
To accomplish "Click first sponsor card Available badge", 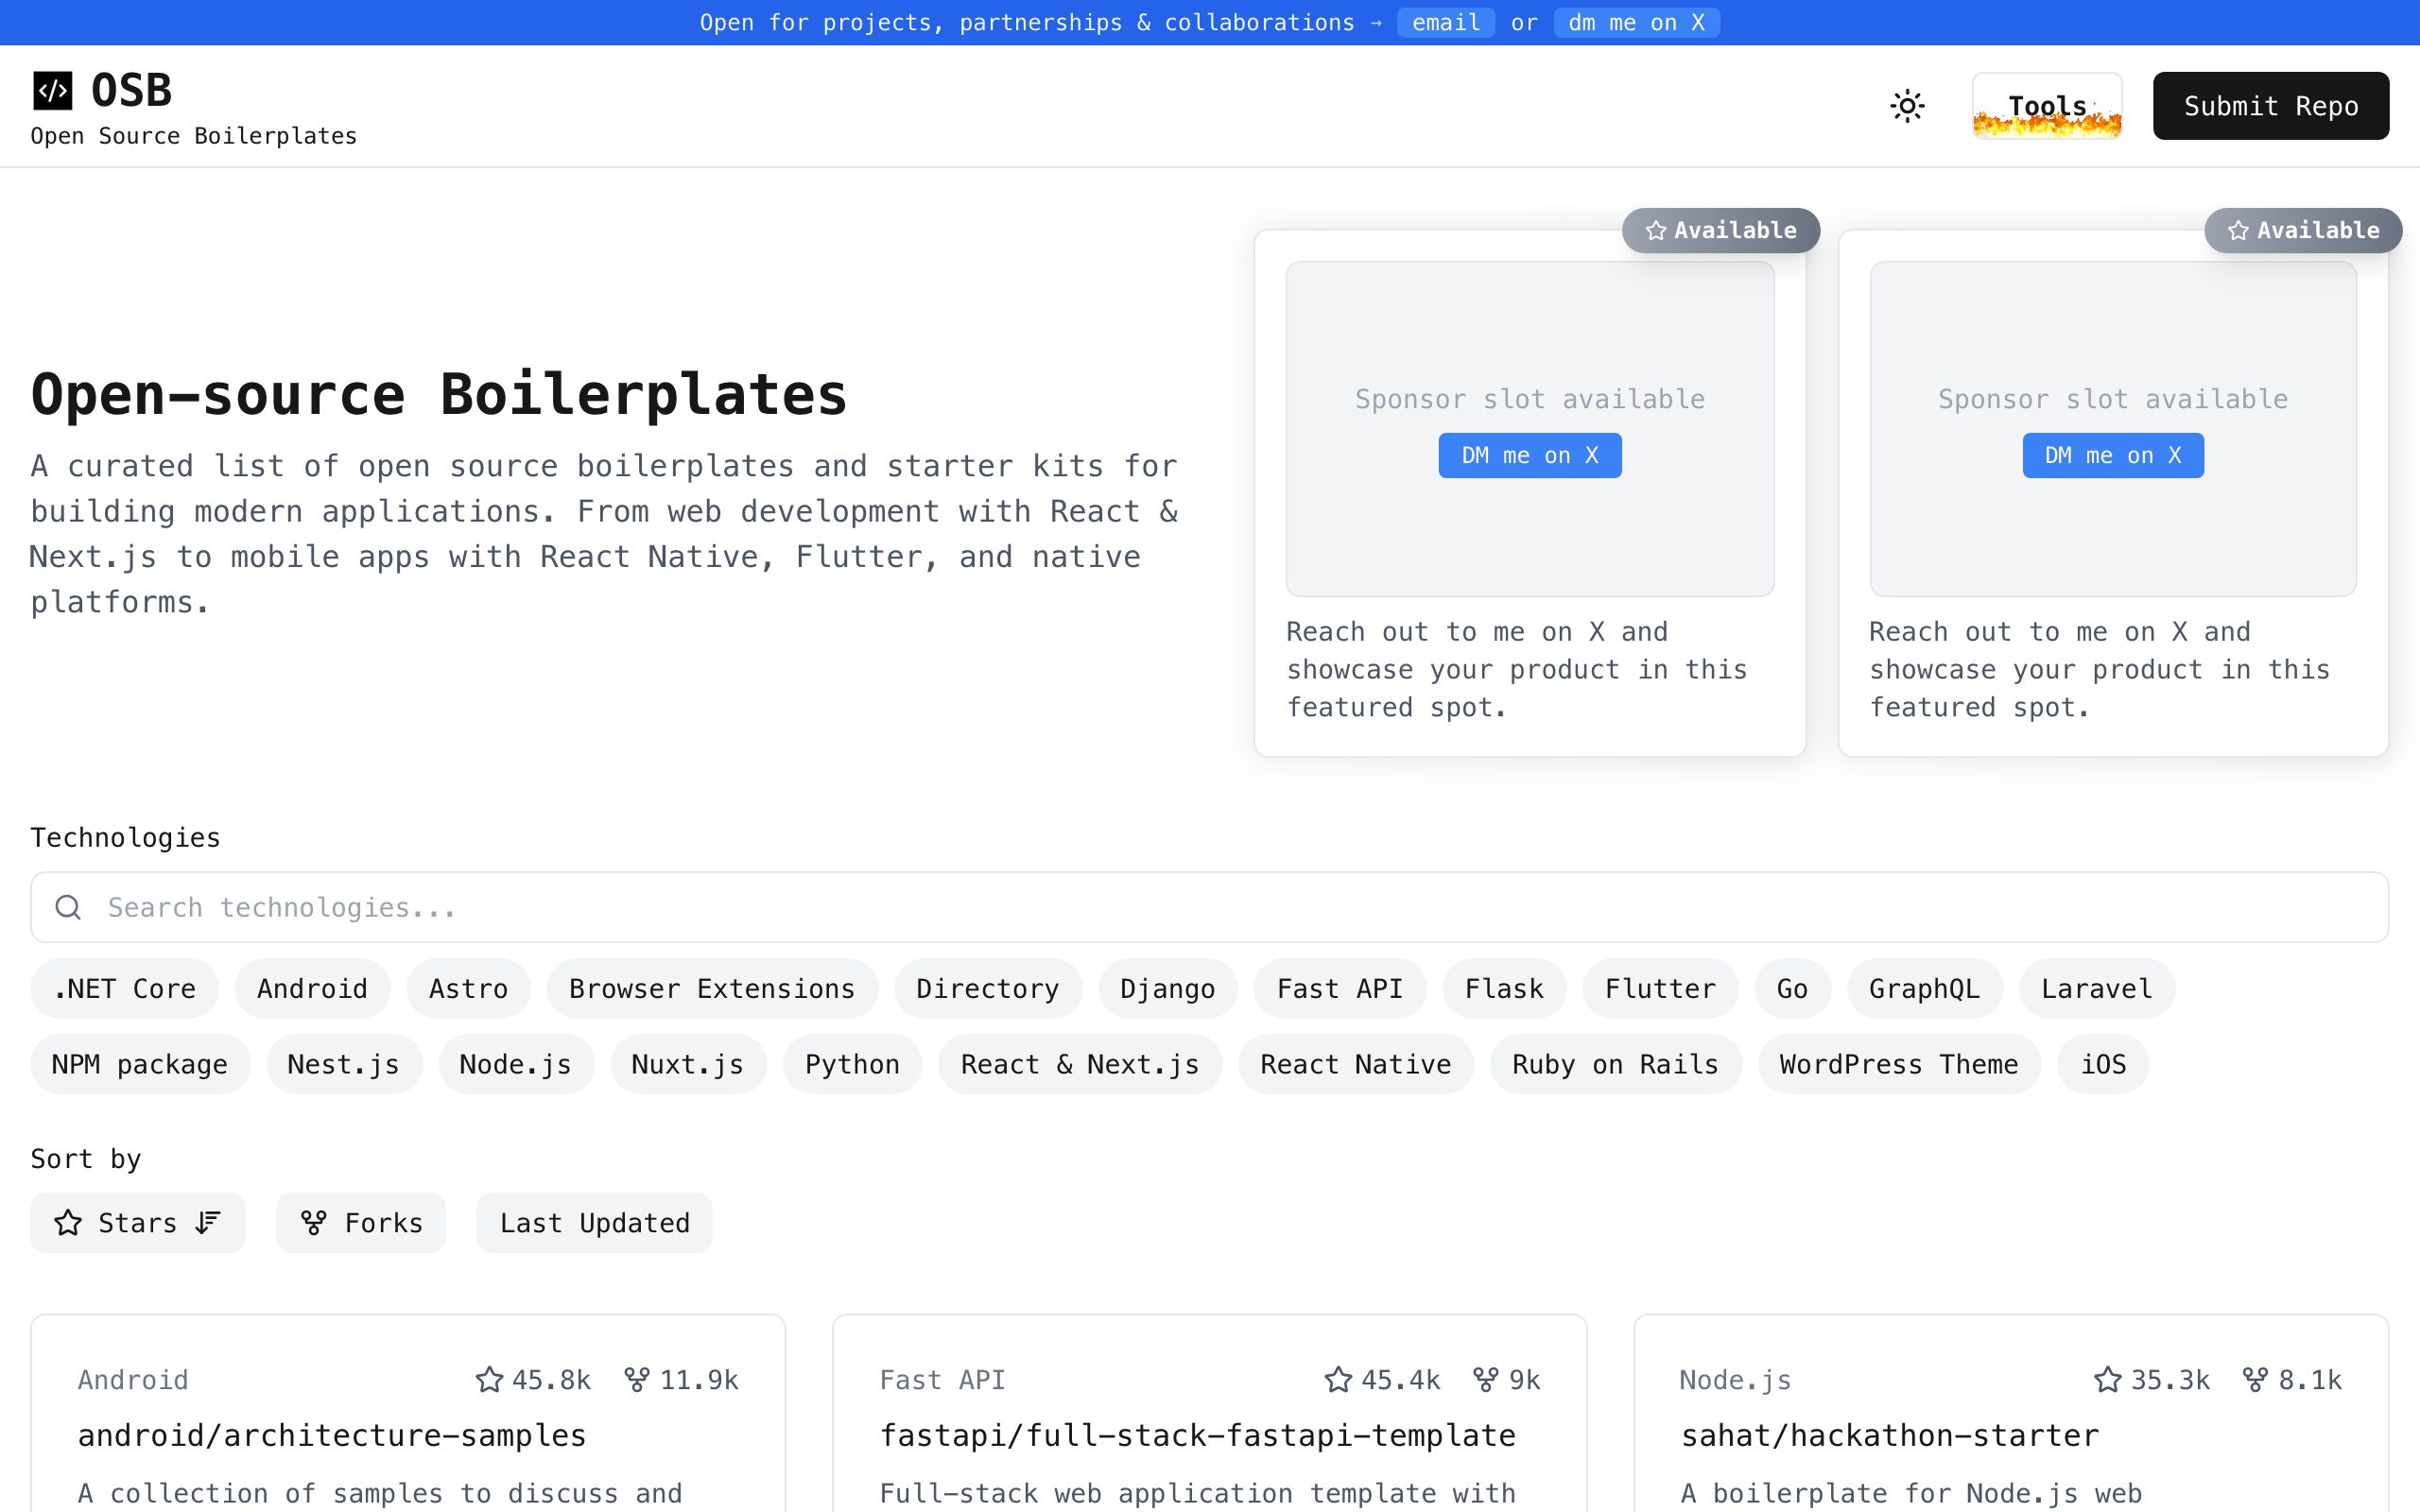I will tap(1721, 230).
